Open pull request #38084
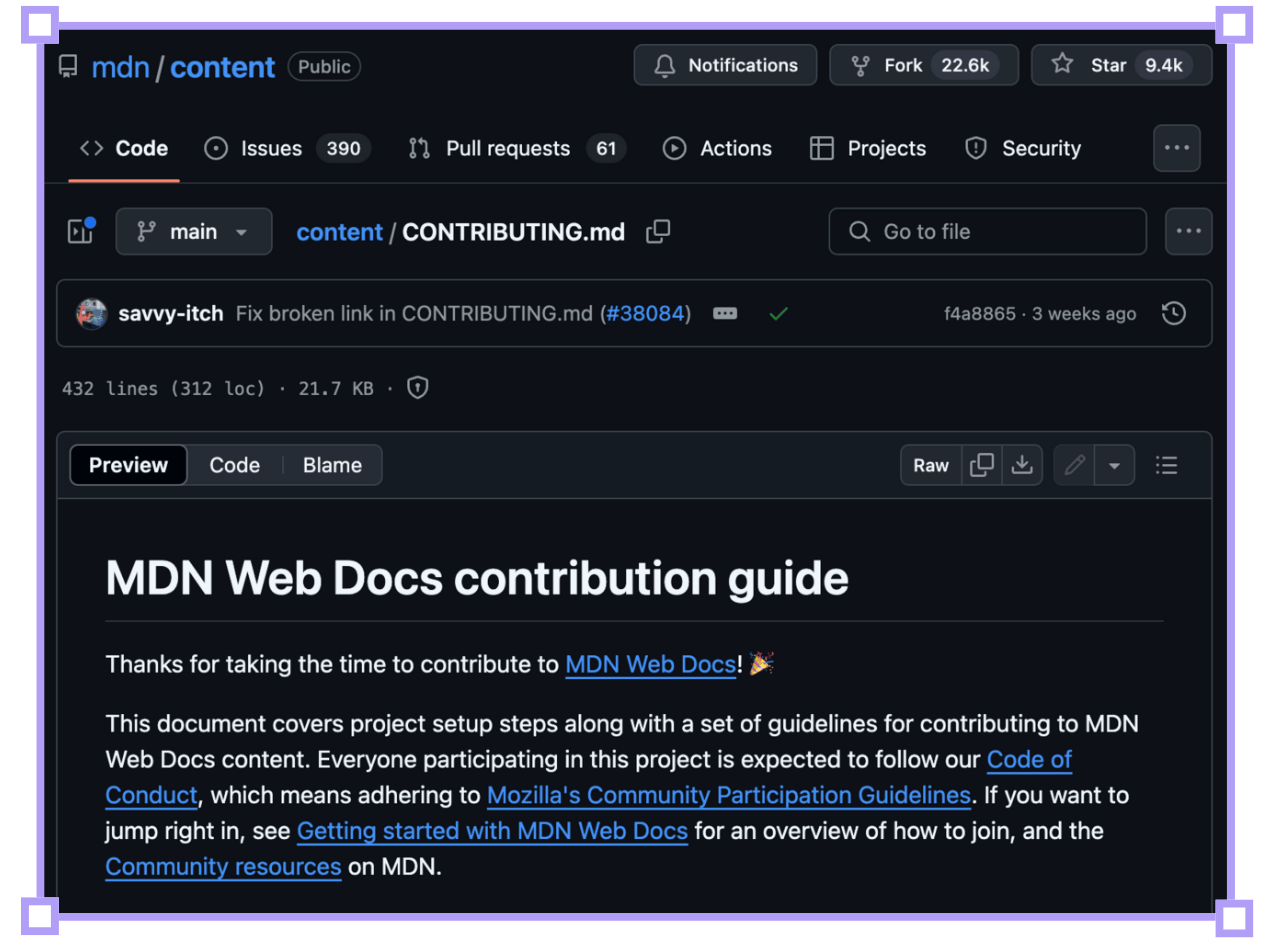 point(645,313)
